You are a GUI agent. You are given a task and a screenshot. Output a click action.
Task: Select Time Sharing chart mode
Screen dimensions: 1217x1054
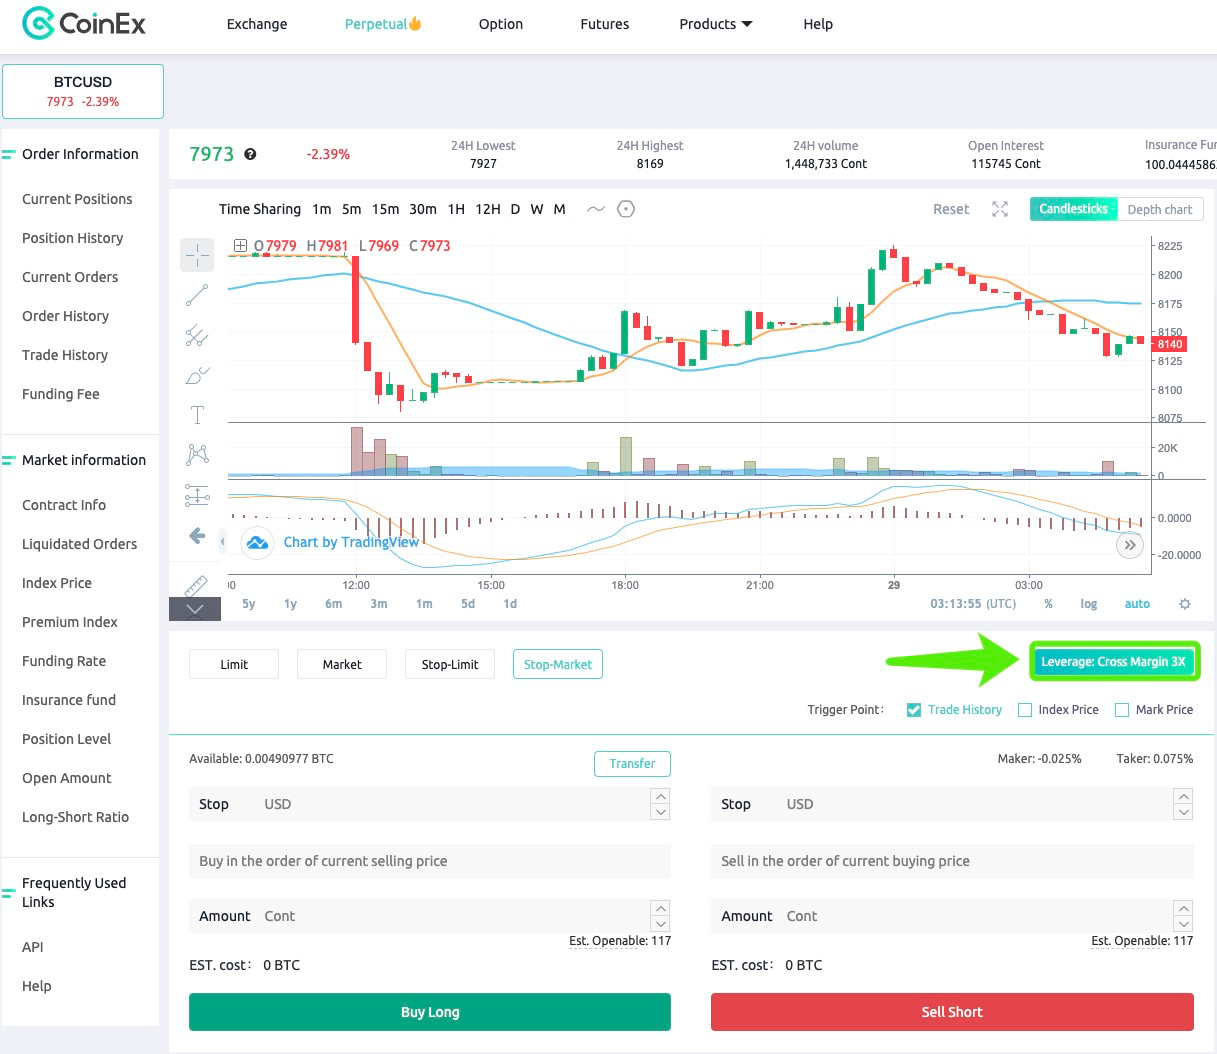pos(260,209)
